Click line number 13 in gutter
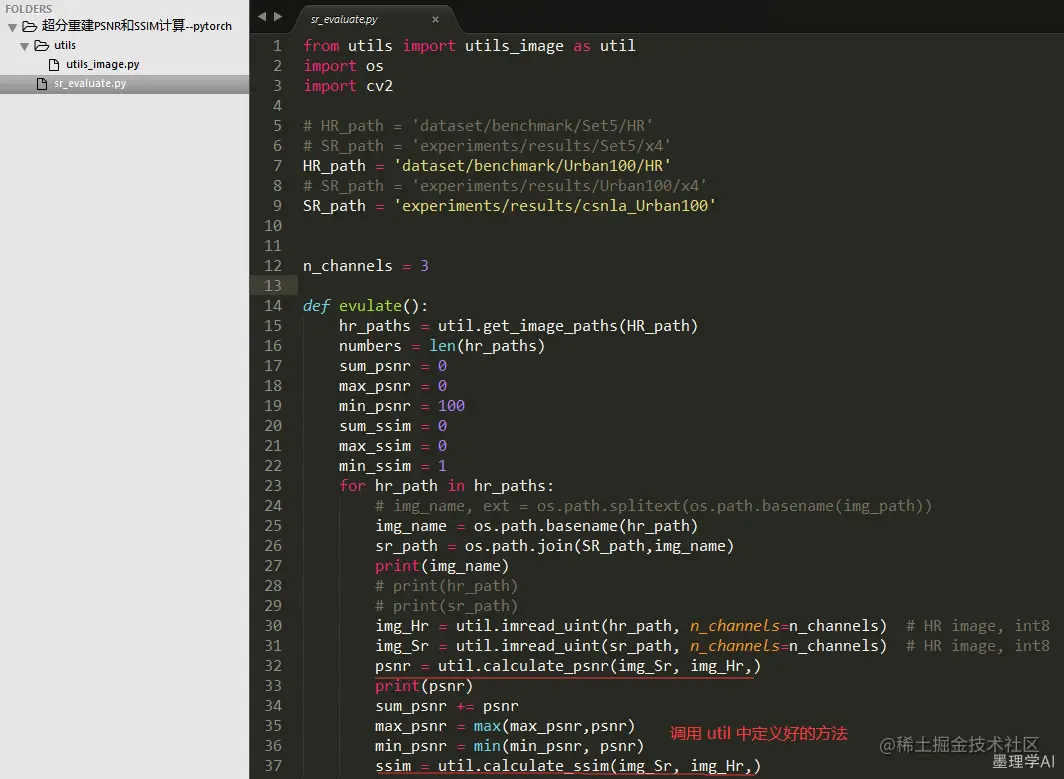 (x=273, y=286)
